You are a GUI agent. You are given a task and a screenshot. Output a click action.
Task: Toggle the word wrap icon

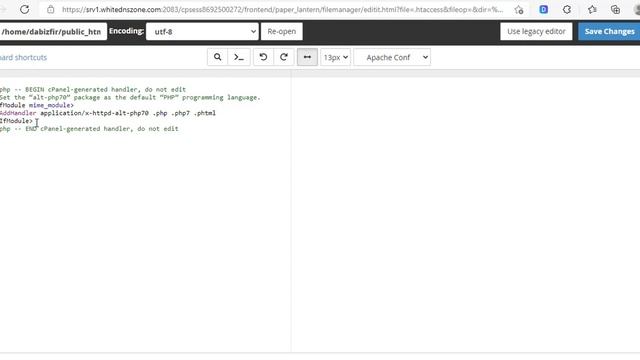307,57
